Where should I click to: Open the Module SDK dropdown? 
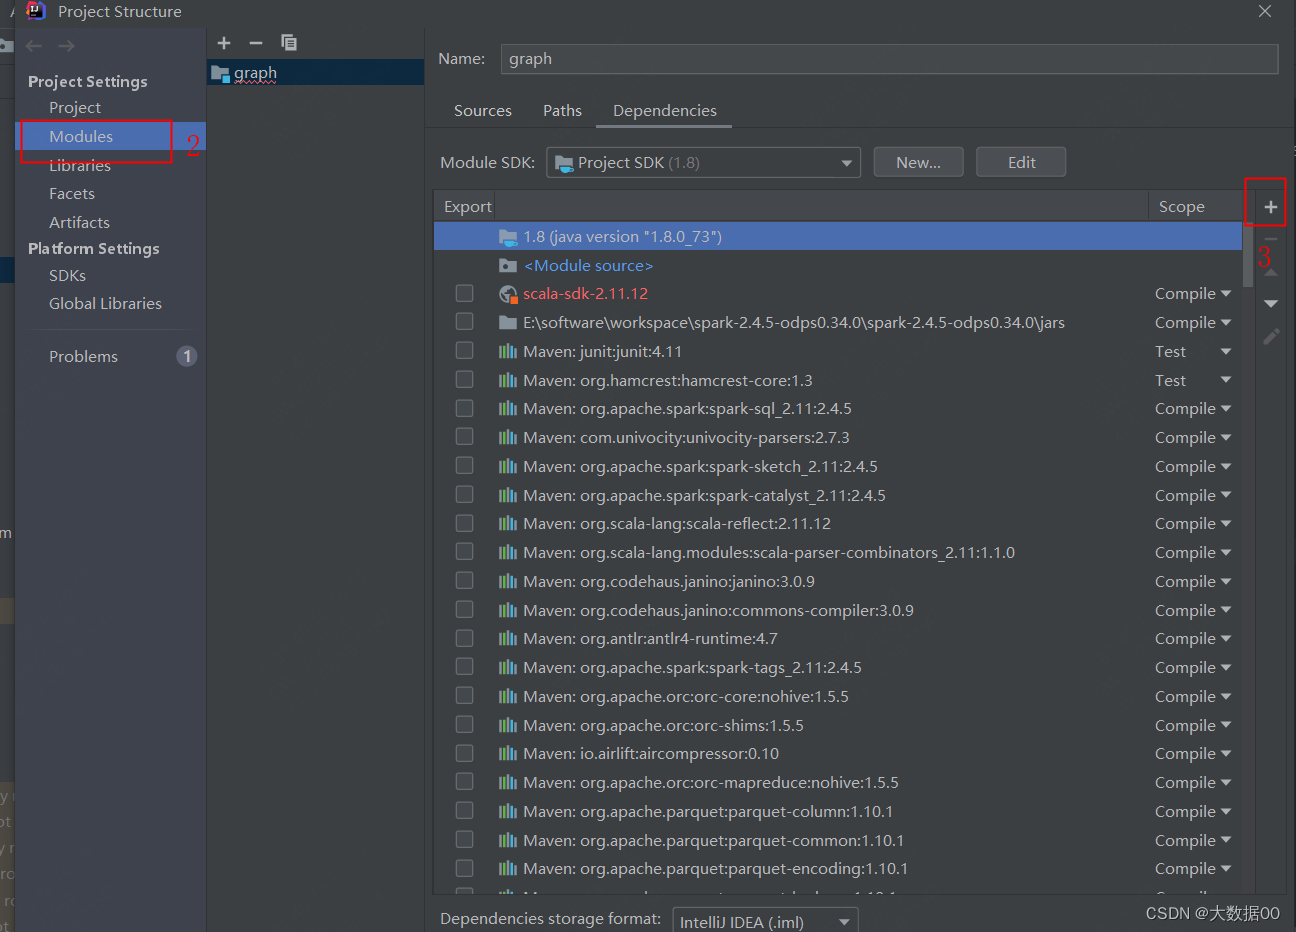(x=703, y=163)
